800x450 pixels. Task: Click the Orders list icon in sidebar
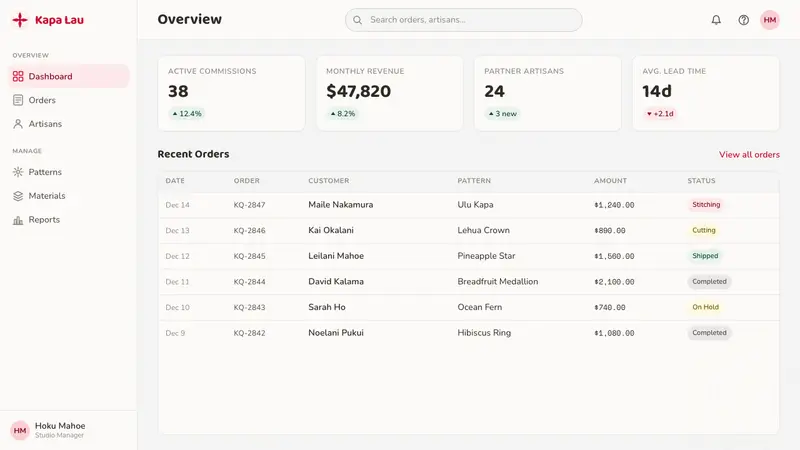click(x=18, y=100)
